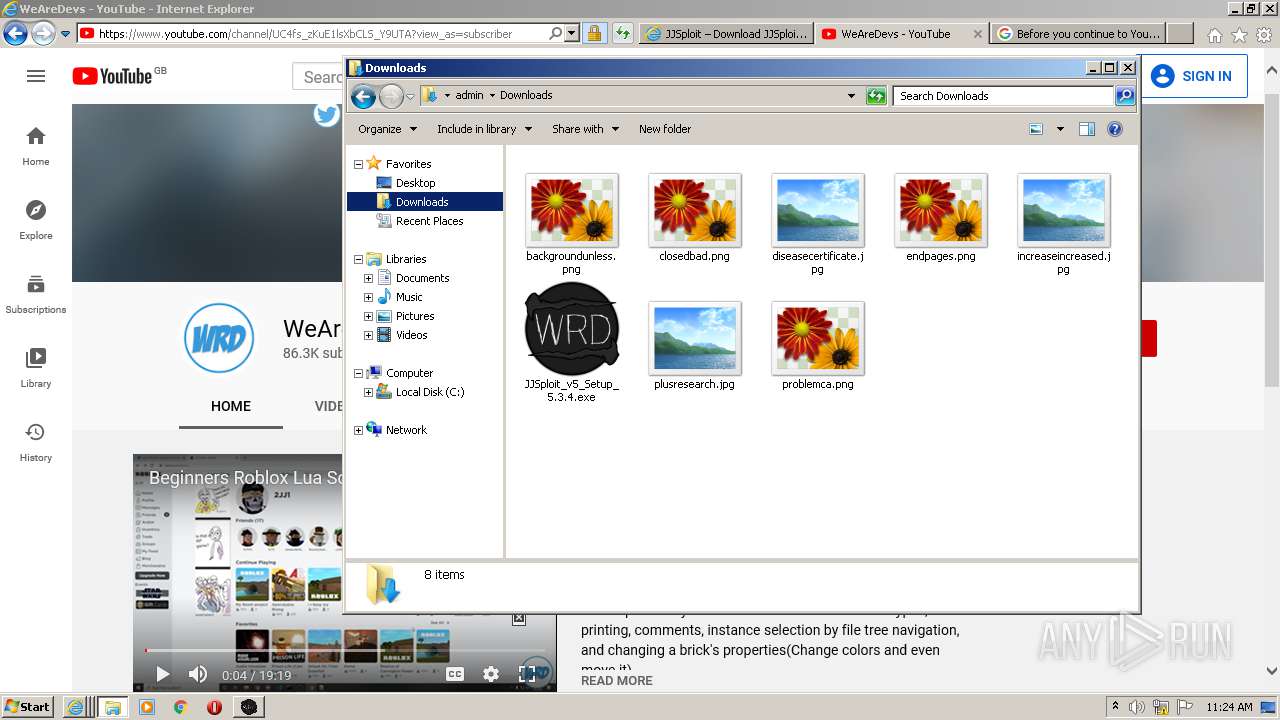
Task: Select Desktop under Favorites
Action: pyautogui.click(x=415, y=183)
